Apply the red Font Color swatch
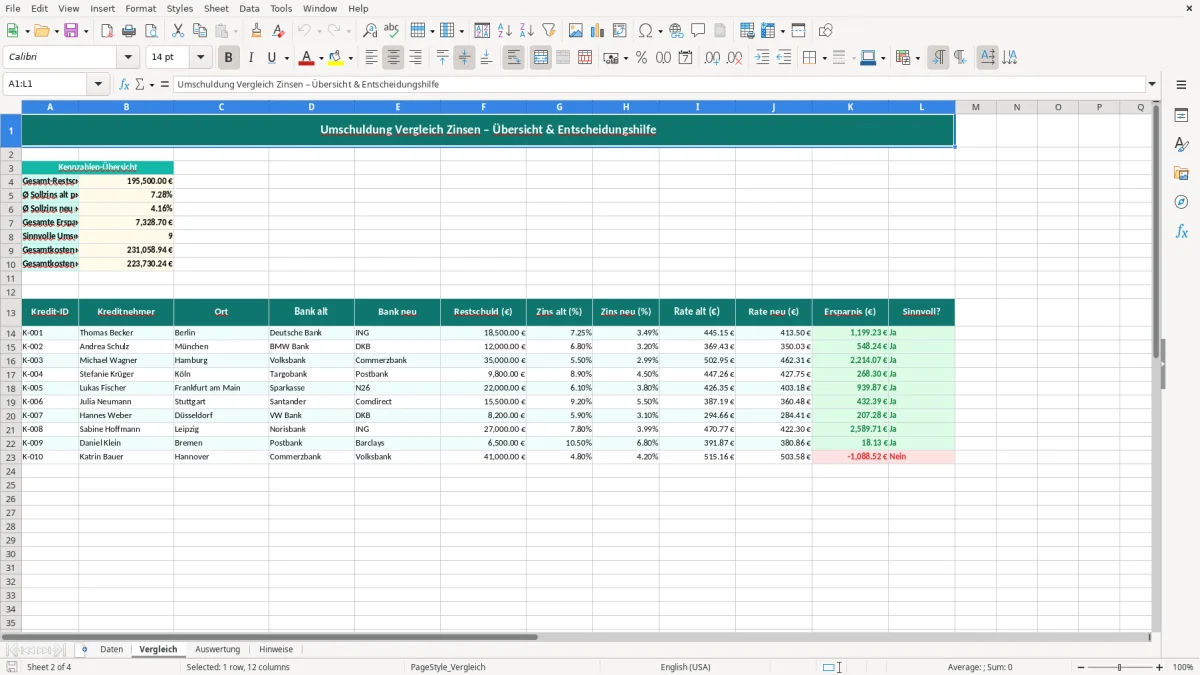The height and width of the screenshot is (675, 1200). pos(306,58)
